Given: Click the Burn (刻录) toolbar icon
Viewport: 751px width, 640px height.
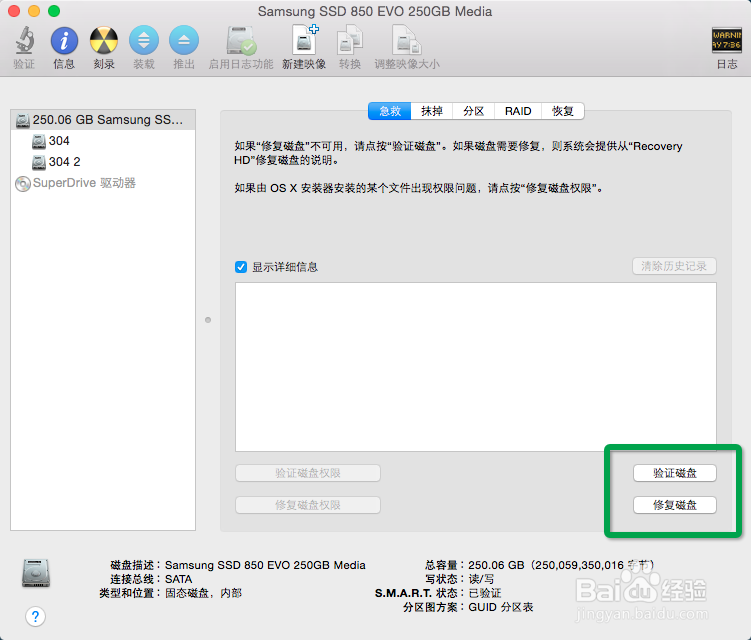Looking at the screenshot, I should click(104, 40).
